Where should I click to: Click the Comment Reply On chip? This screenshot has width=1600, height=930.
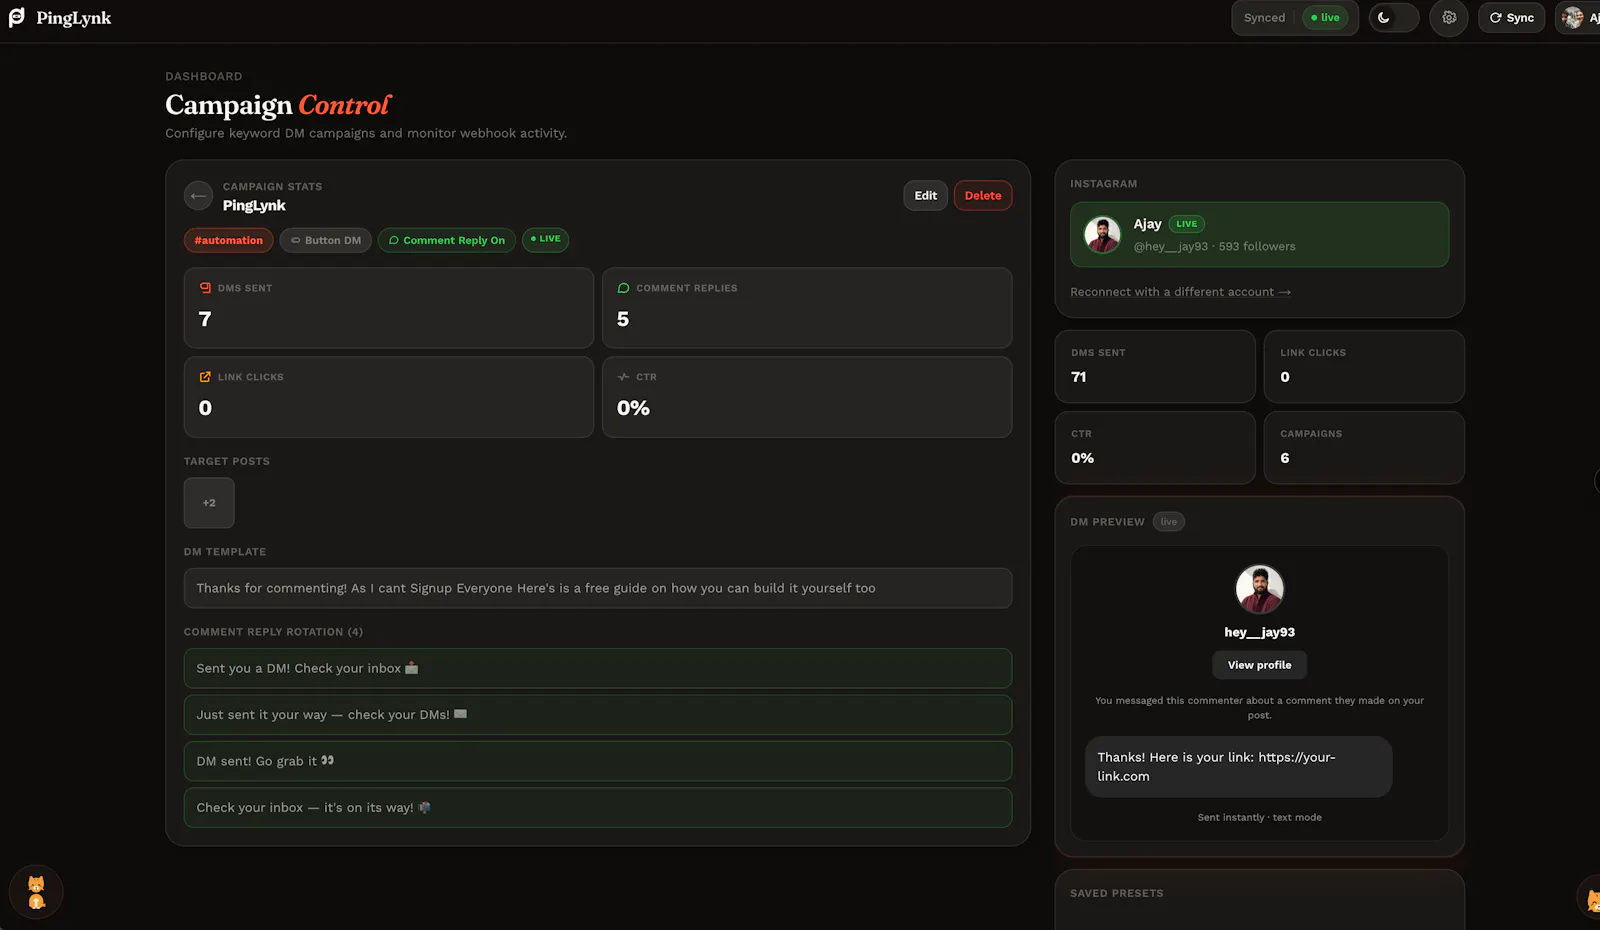coord(447,240)
